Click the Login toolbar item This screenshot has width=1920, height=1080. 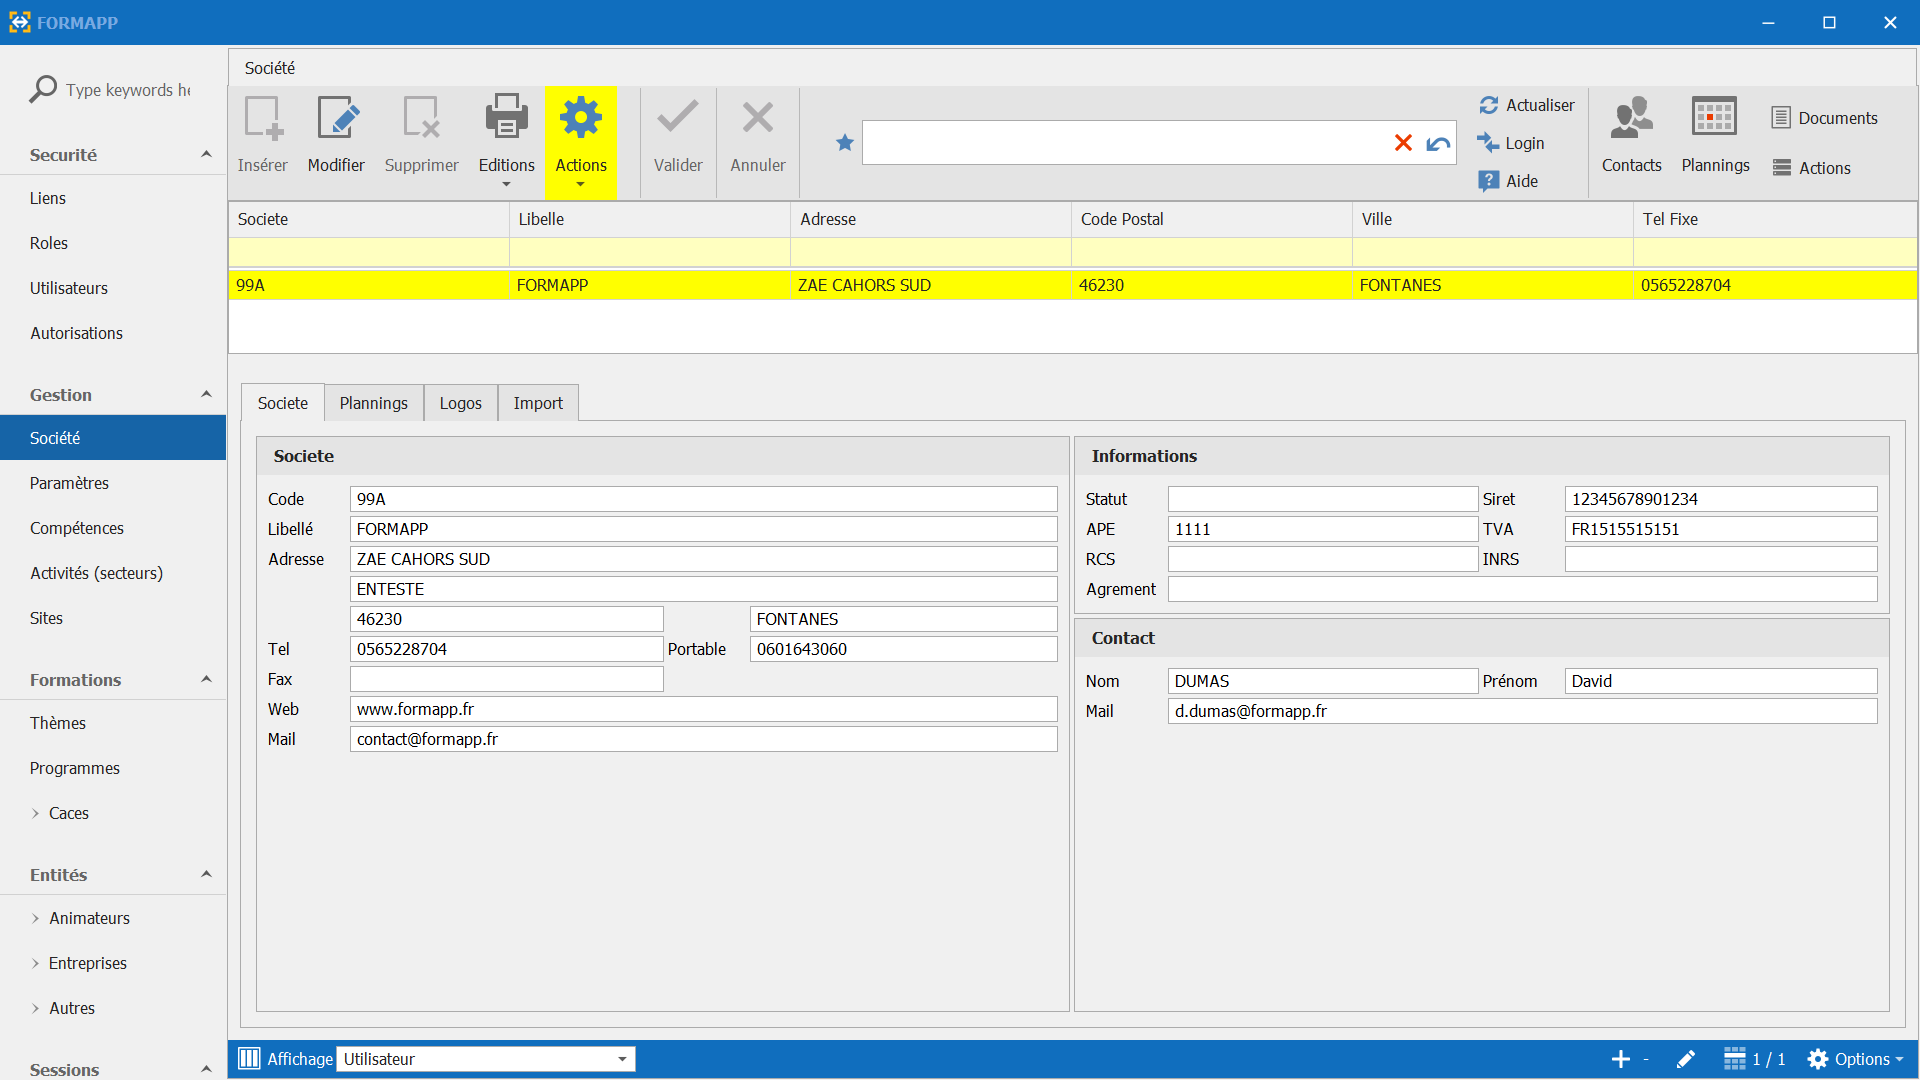coord(1511,143)
